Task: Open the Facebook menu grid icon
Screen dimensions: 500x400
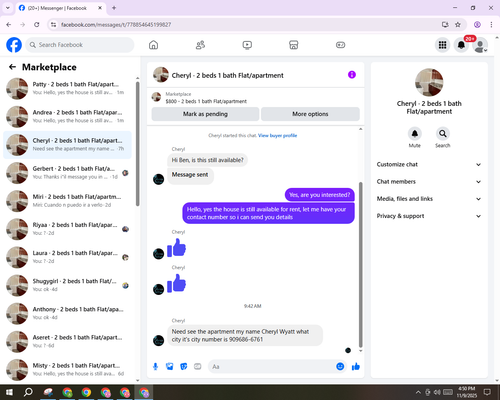Action: pos(442,45)
